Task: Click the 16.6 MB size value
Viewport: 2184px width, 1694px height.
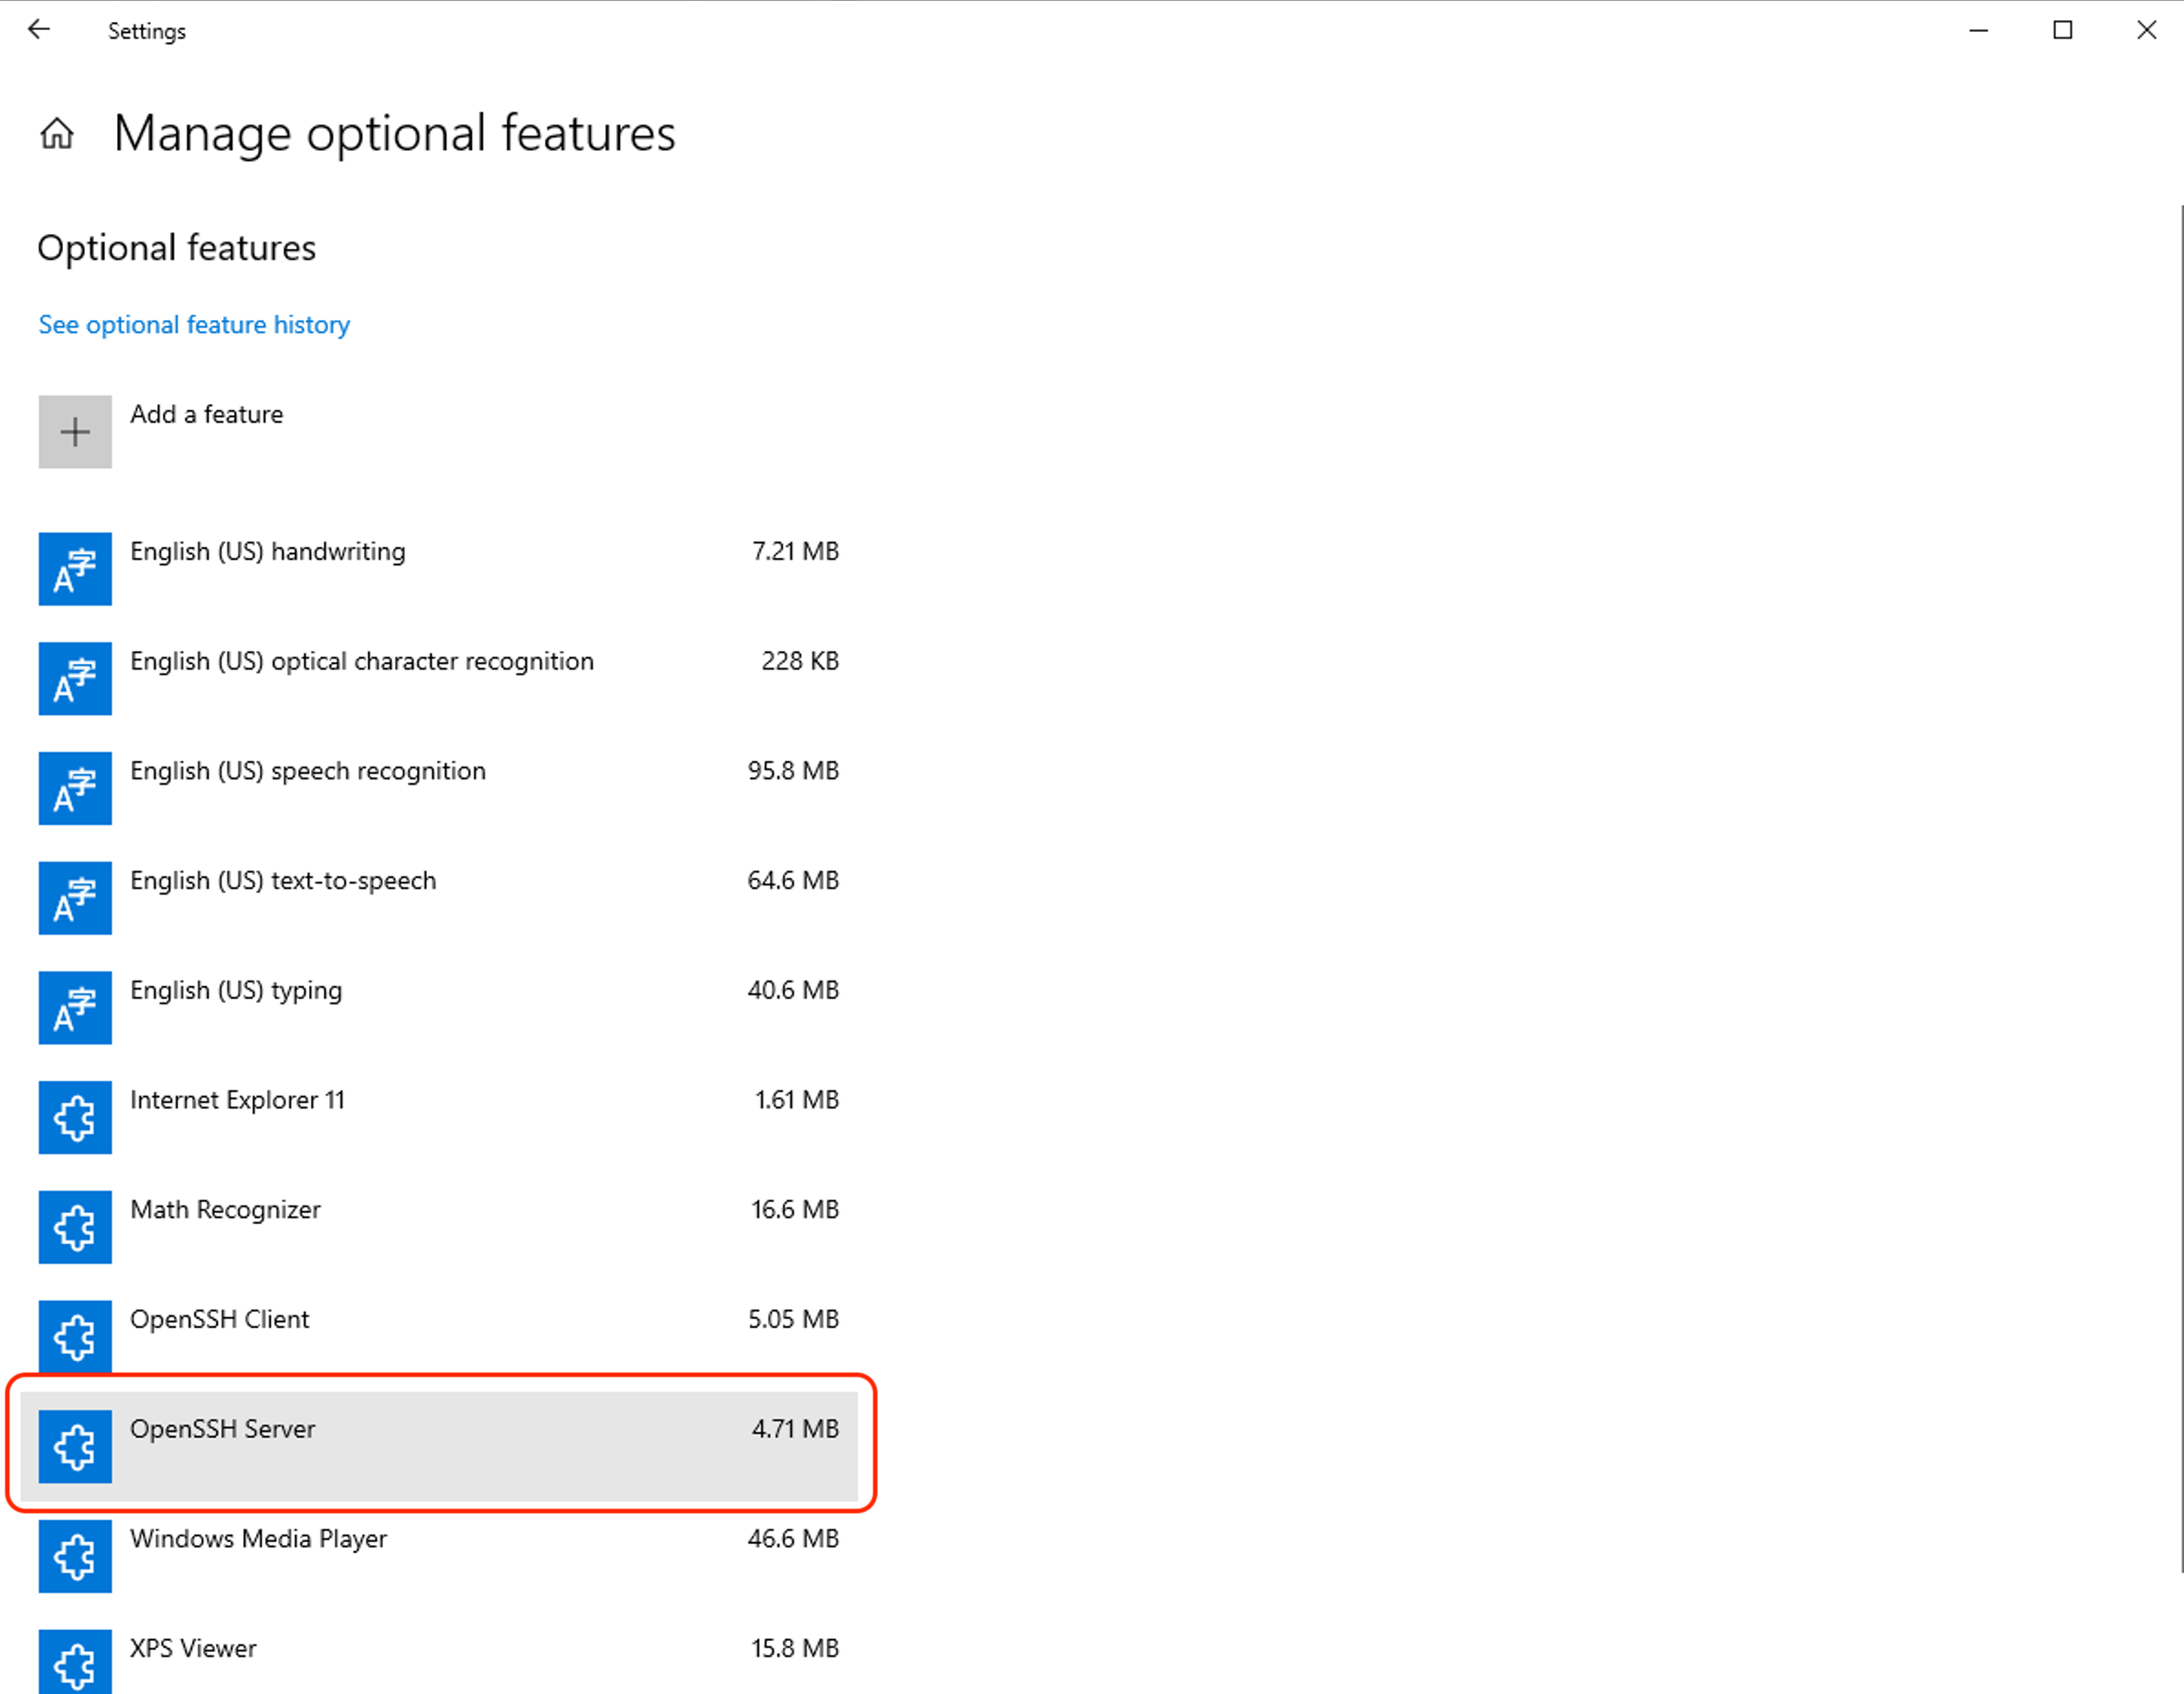Action: tap(795, 1209)
